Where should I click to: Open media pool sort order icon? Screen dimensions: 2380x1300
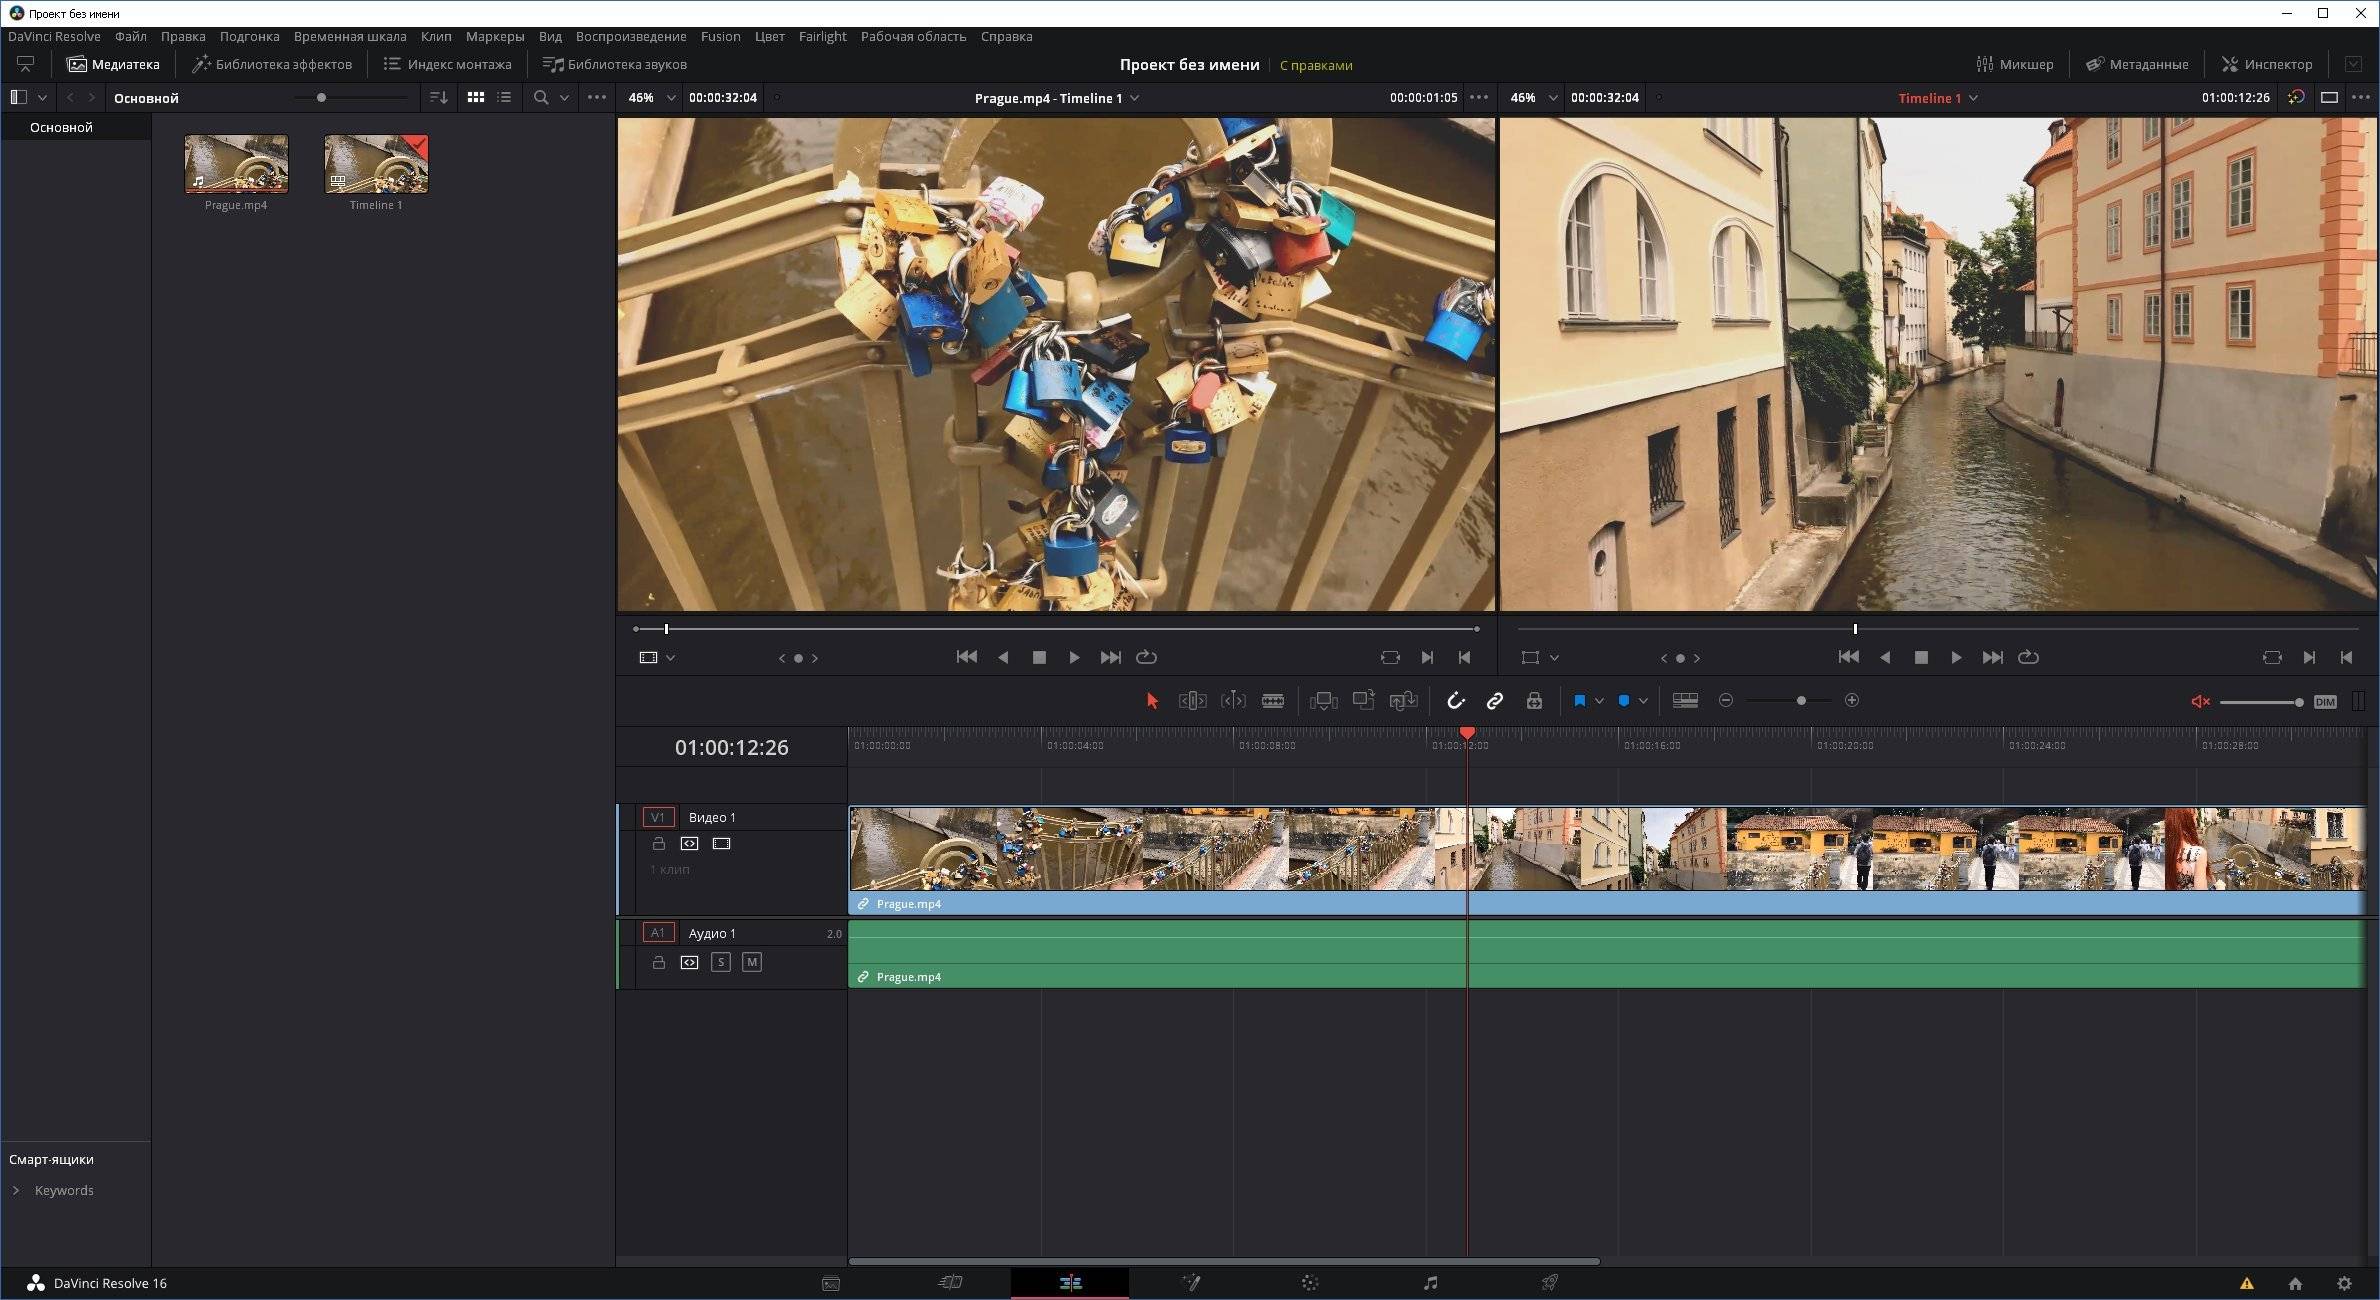tap(438, 98)
